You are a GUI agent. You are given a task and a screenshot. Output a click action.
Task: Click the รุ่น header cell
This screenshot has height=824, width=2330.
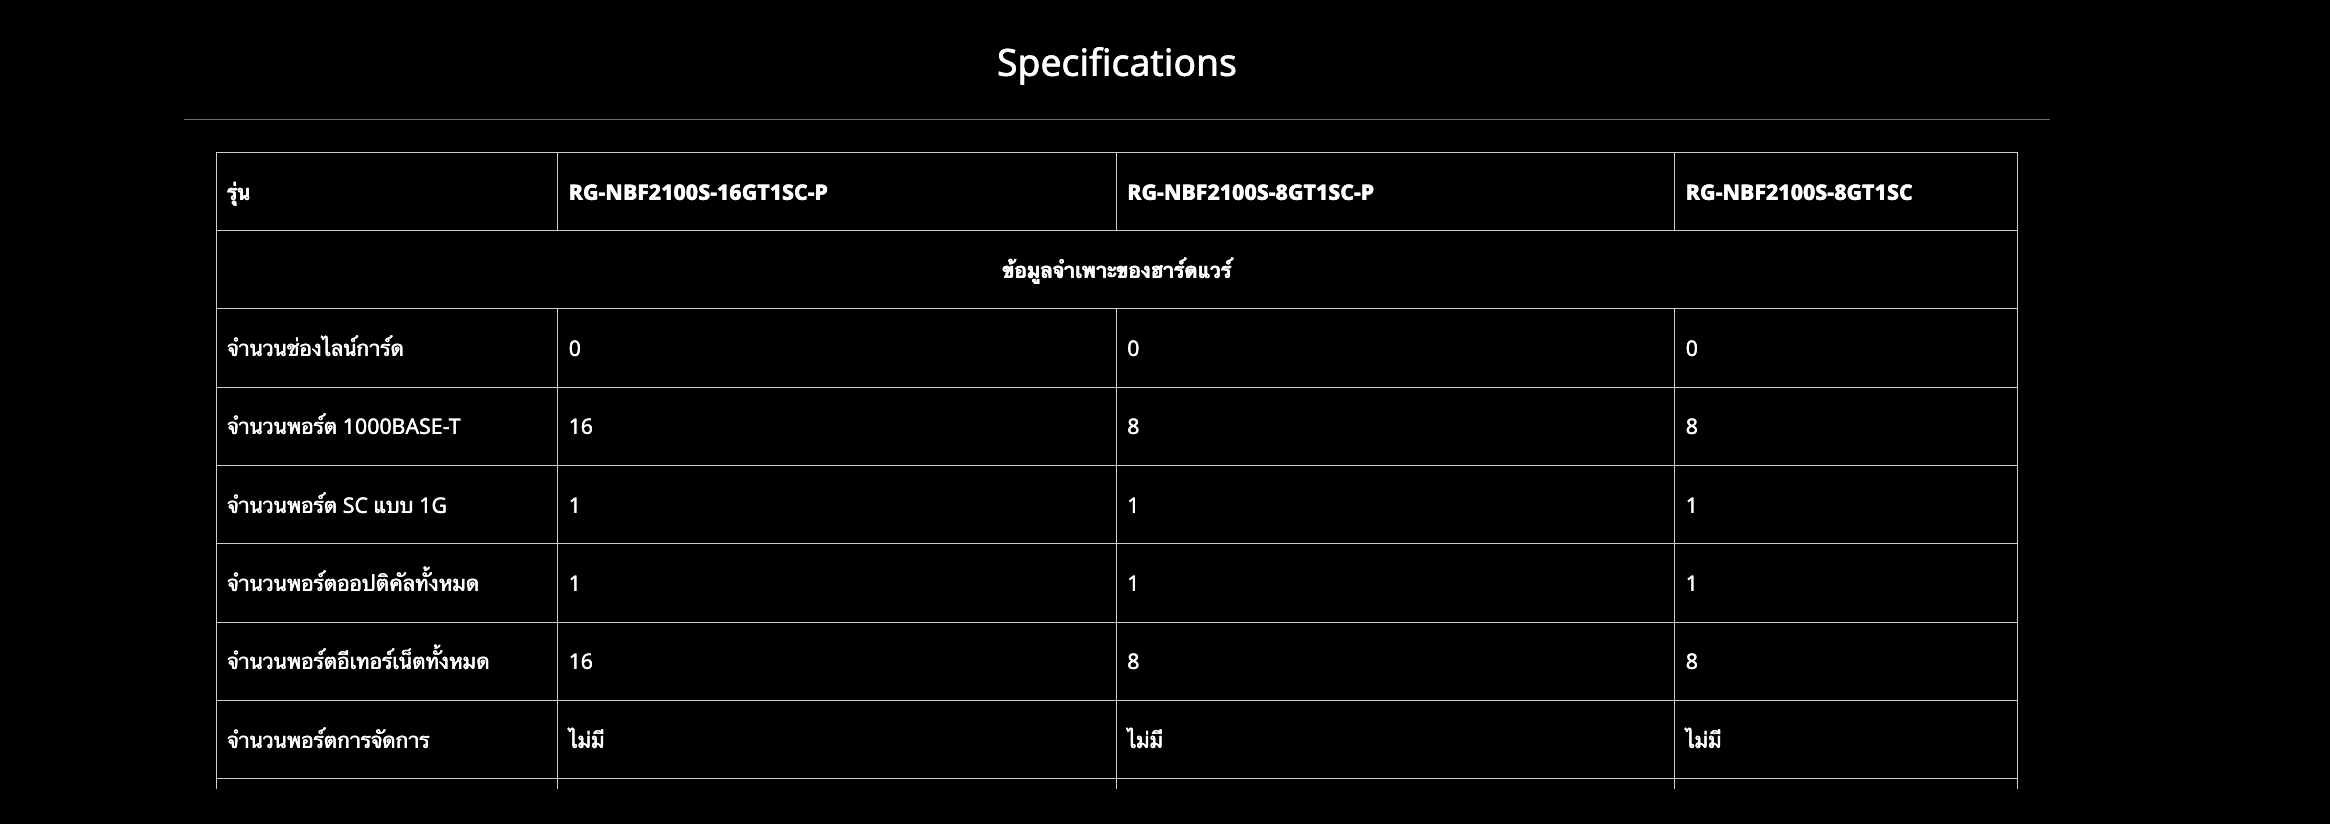tap(238, 192)
